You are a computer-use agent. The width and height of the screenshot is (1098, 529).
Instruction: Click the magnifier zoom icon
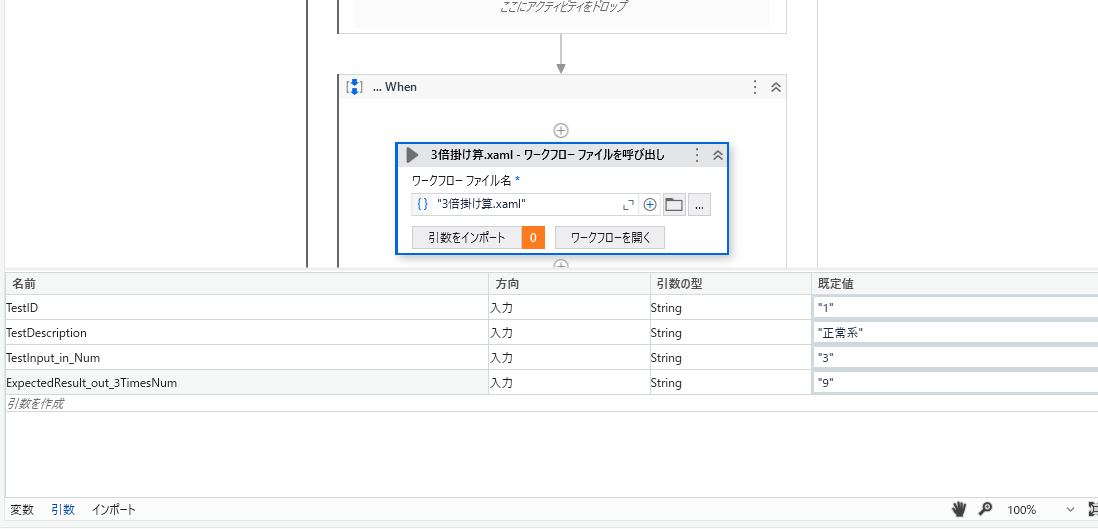985,509
